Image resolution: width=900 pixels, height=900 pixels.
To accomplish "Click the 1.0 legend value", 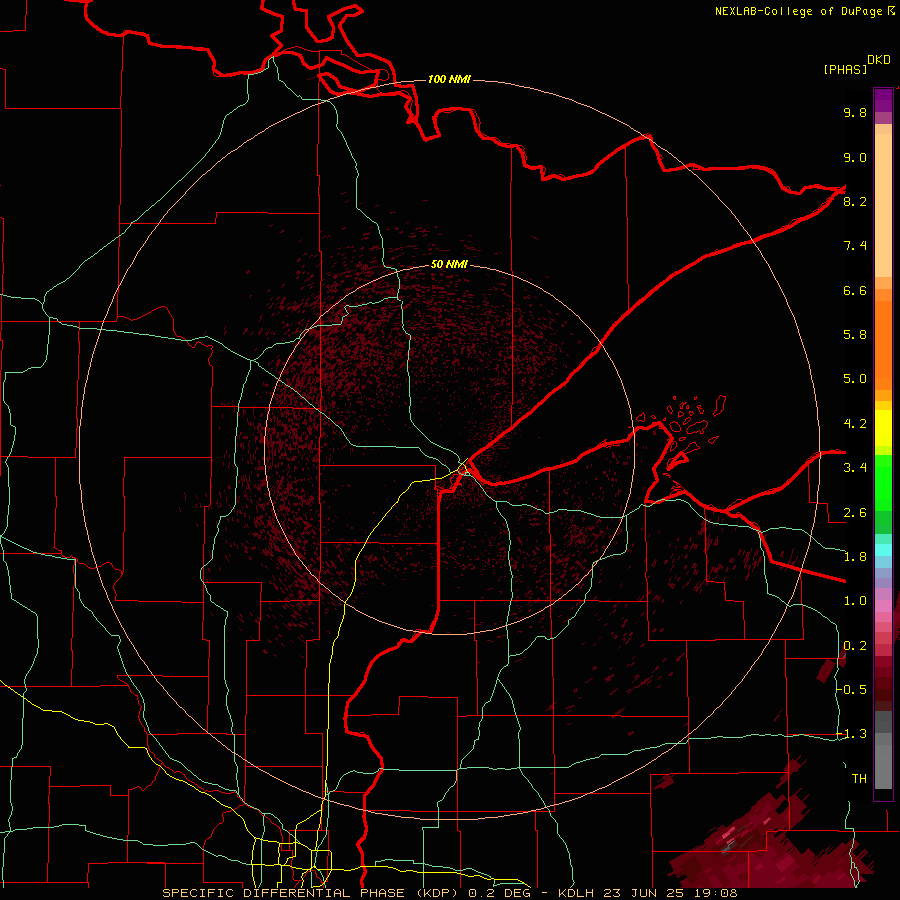I will pyautogui.click(x=855, y=601).
